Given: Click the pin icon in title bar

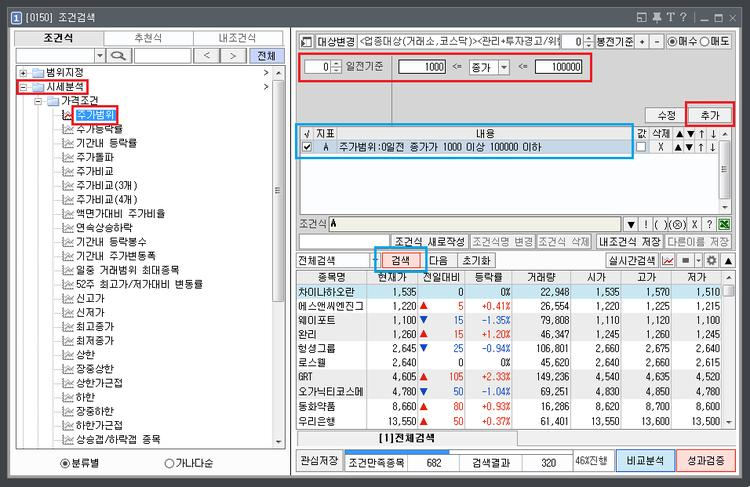Looking at the screenshot, I should click(657, 17).
